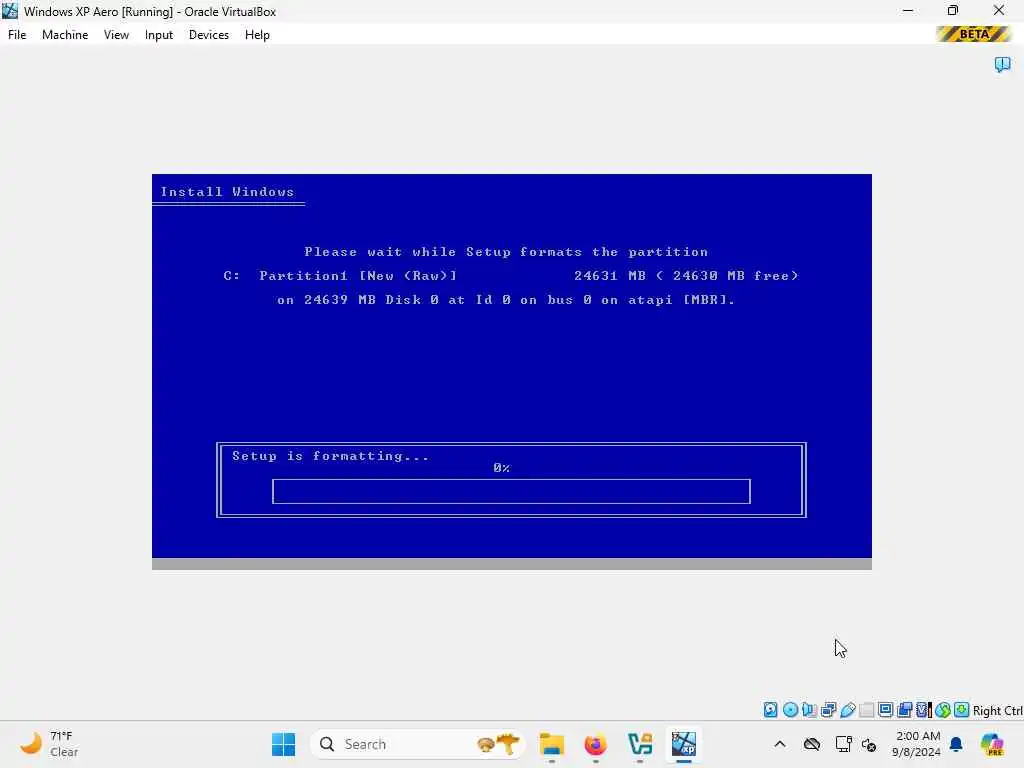Click the mouse integration indicator icon

click(x=942, y=710)
